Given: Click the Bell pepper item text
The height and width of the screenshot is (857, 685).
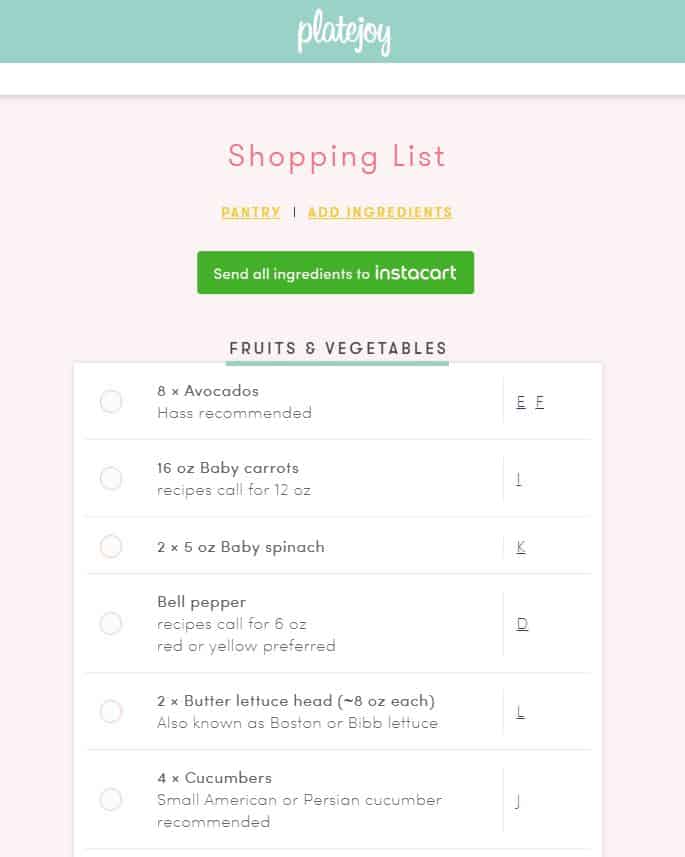Looking at the screenshot, I should click(201, 602).
